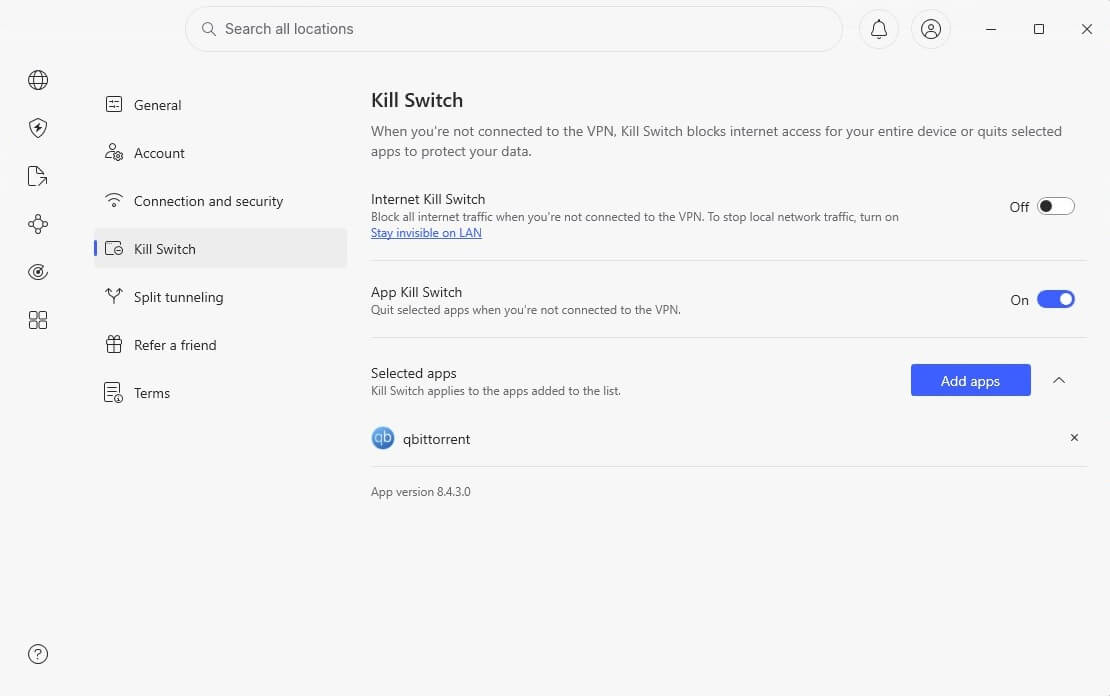The height and width of the screenshot is (696, 1110).
Task: Open the help question mark icon
Action: point(38,654)
